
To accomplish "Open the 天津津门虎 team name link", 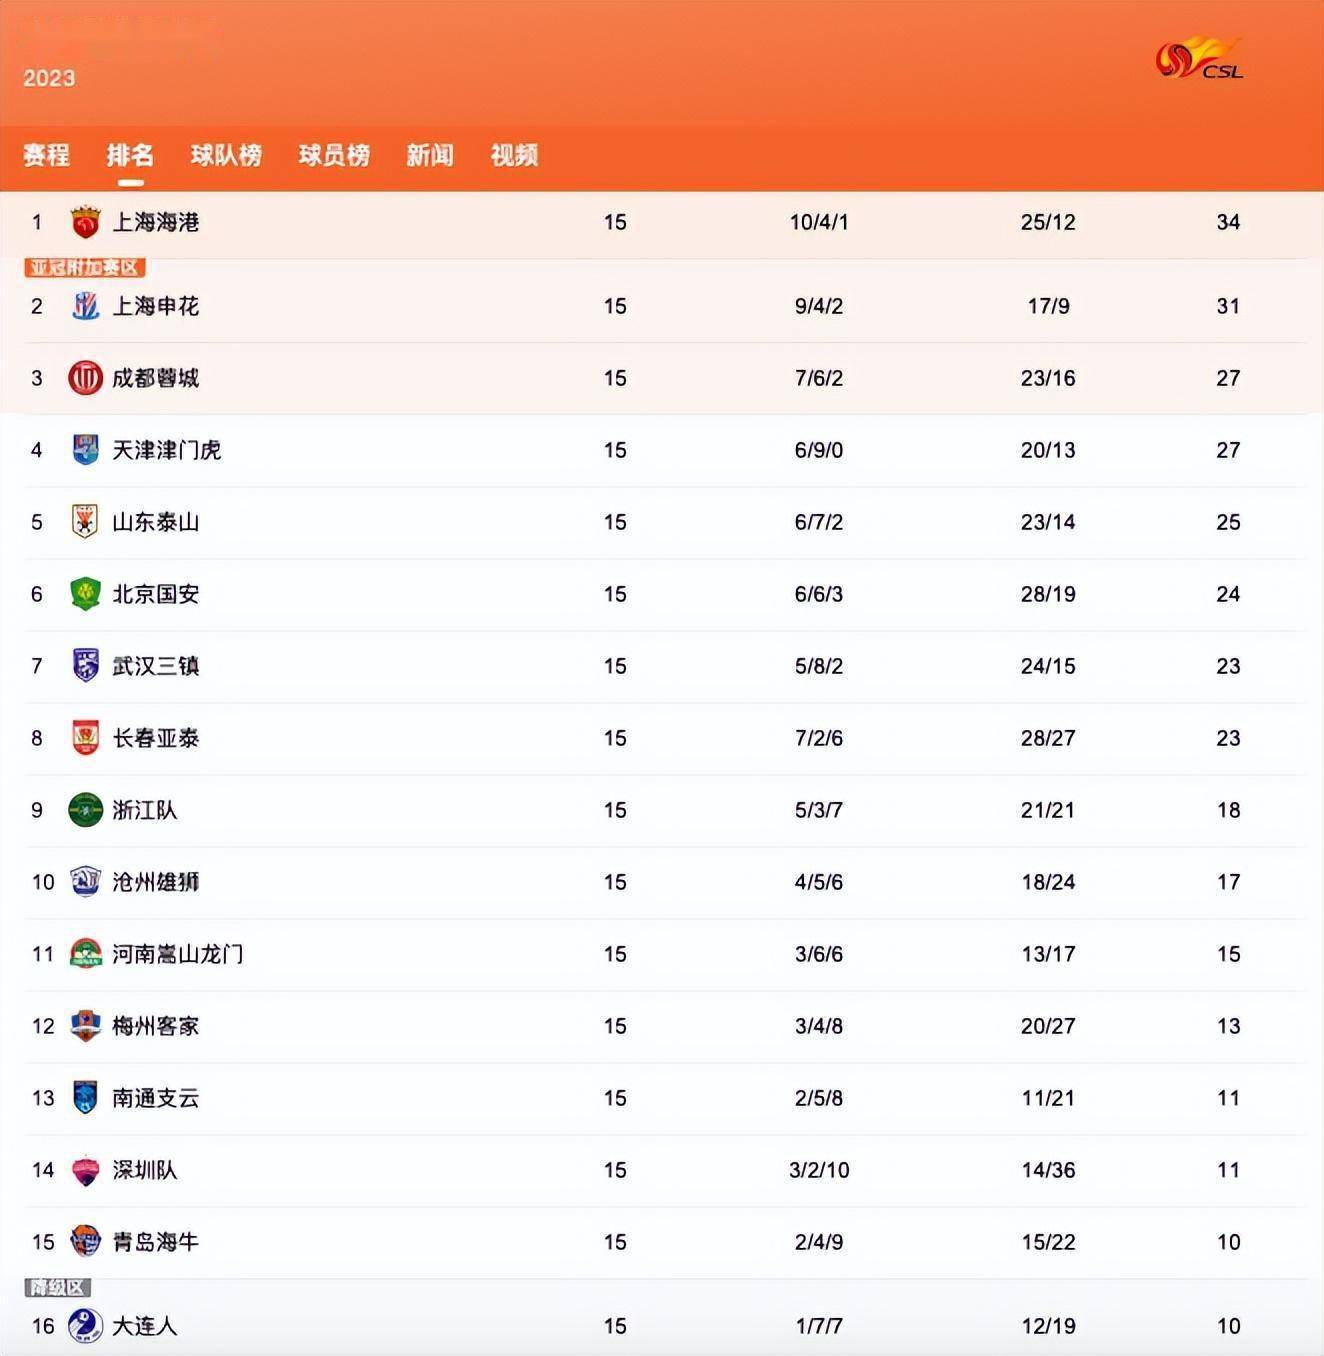I will click(x=166, y=450).
